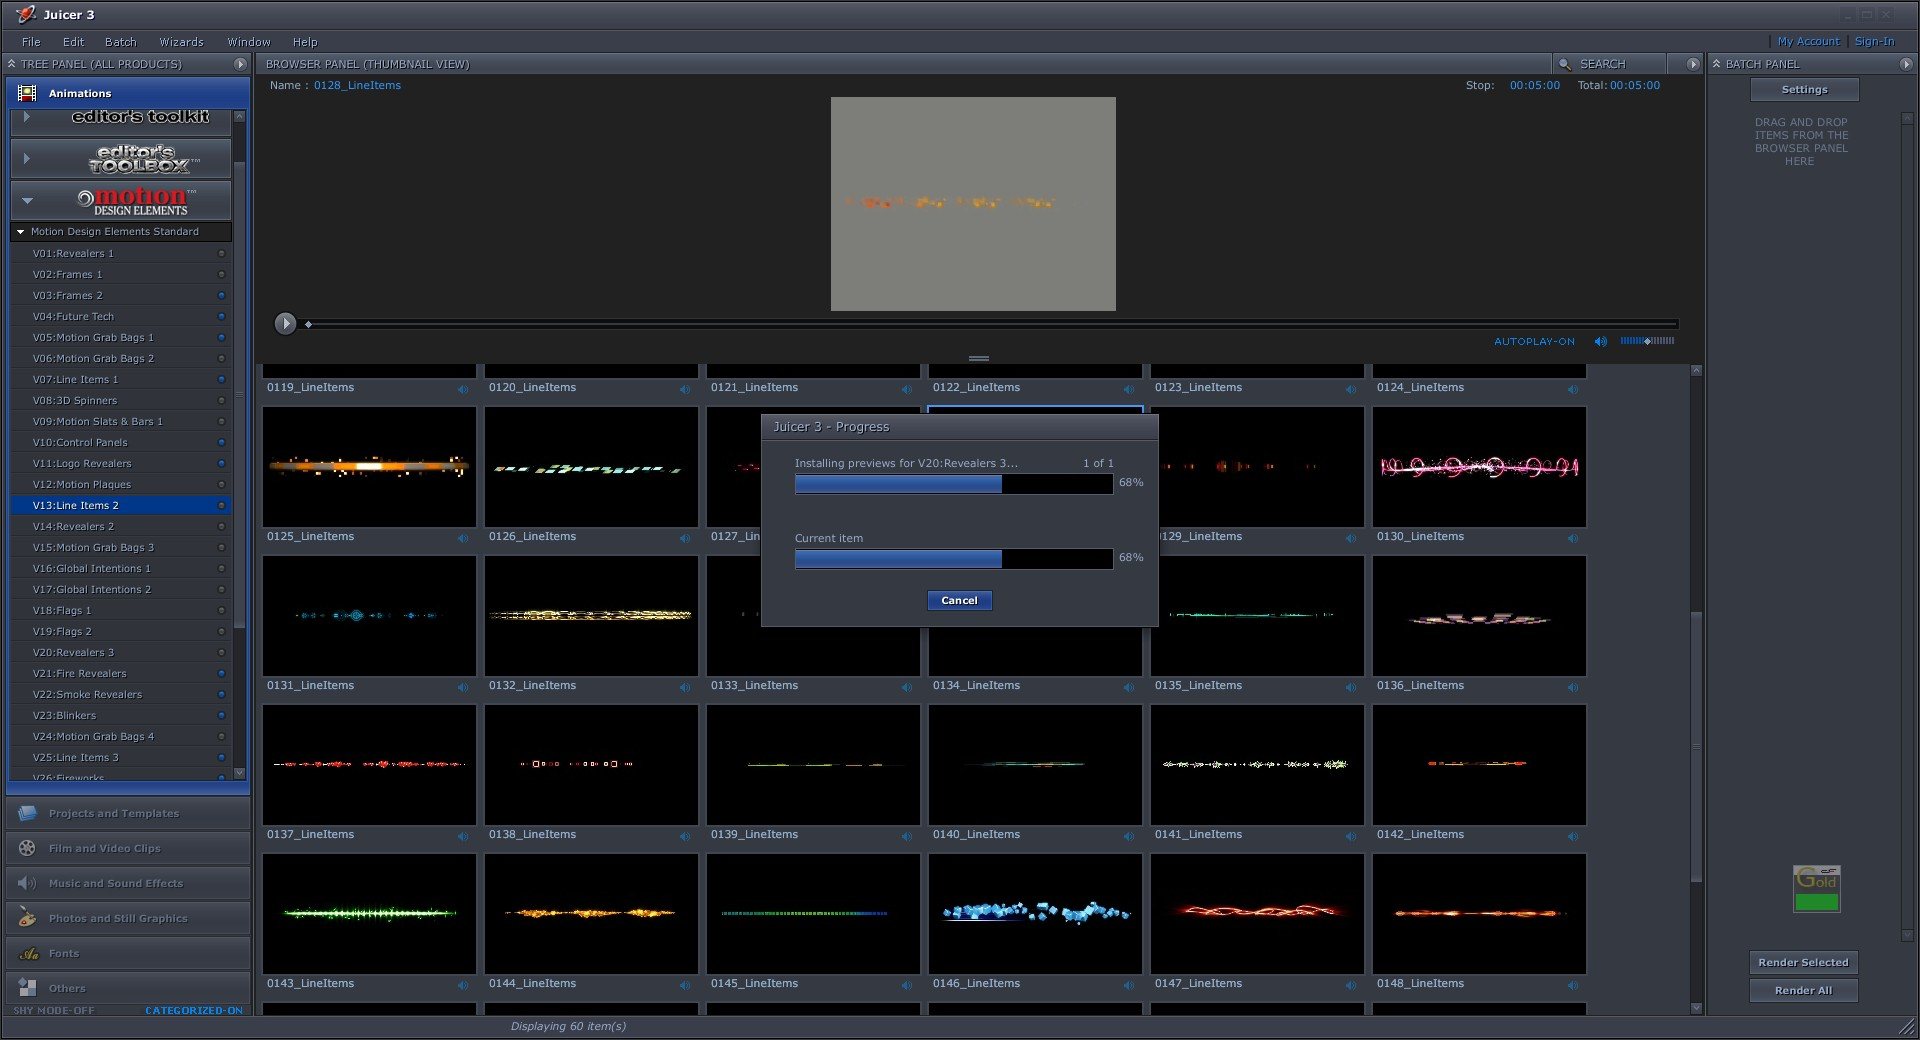
Task: Click the Gold badge icon in batch panel
Action: tap(1816, 889)
